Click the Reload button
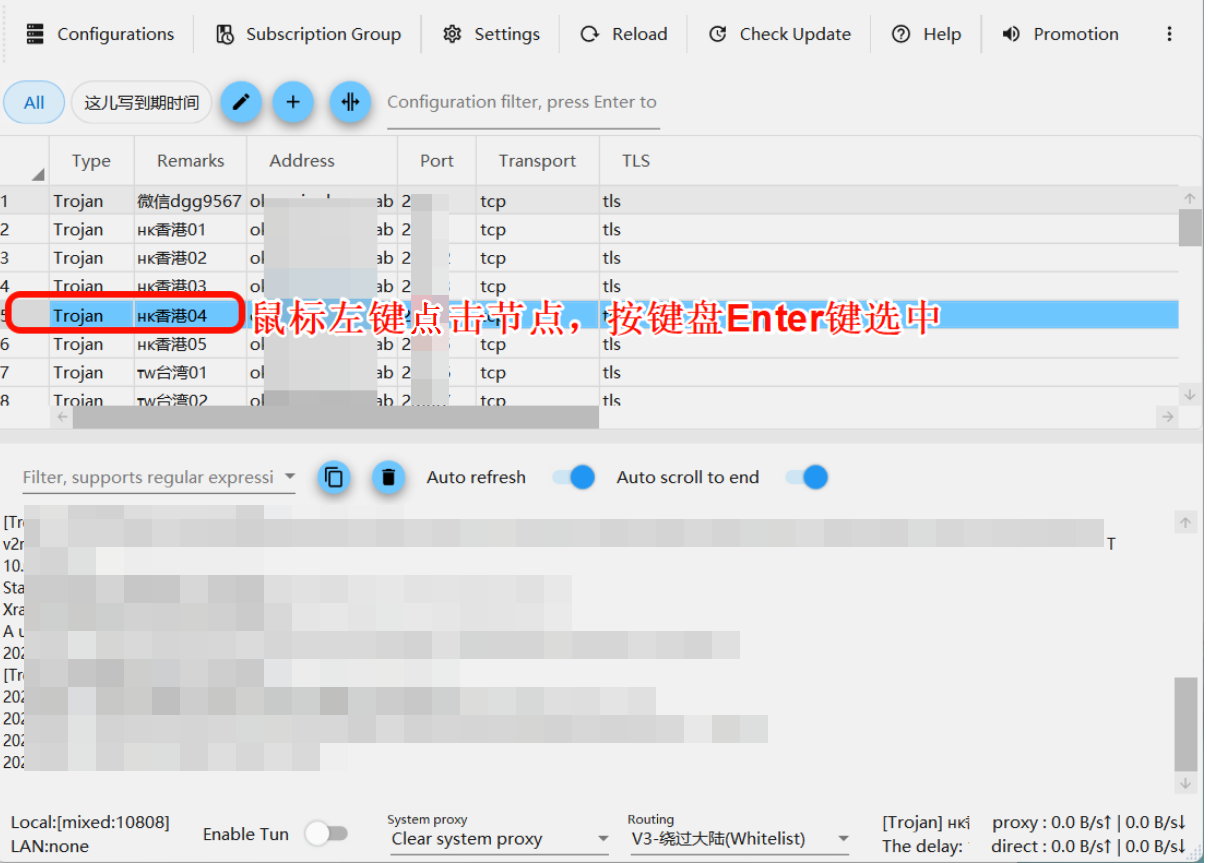Viewport: 1208px width, 863px height. pyautogui.click(x=624, y=34)
